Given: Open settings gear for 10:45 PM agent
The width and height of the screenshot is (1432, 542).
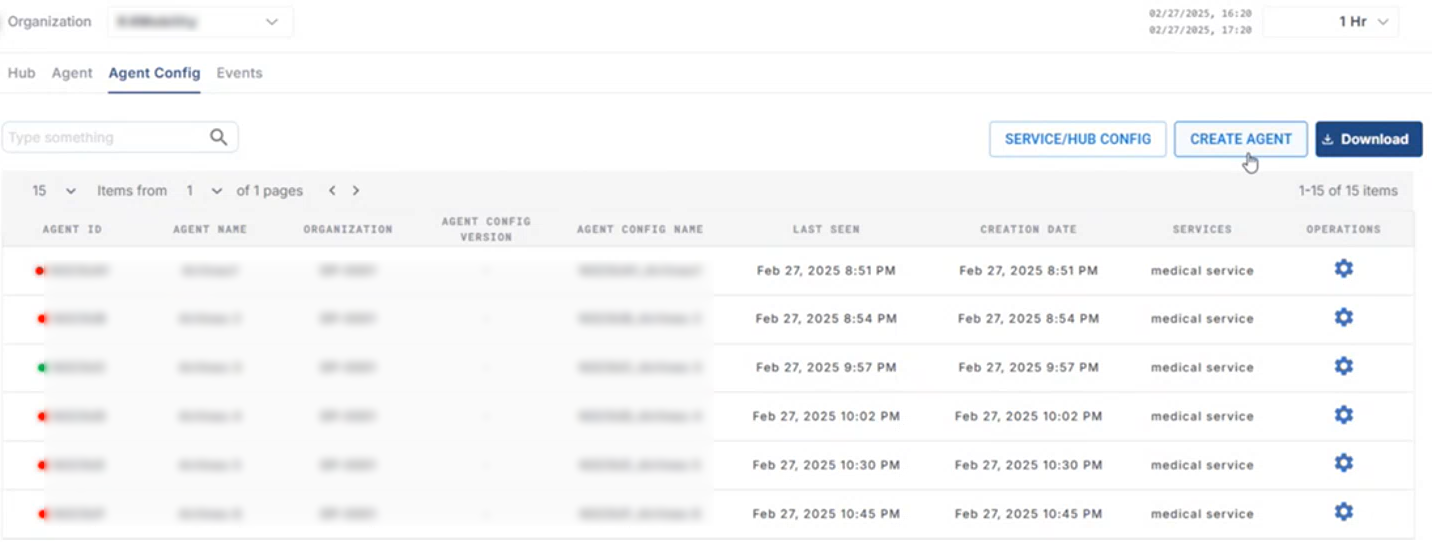Looking at the screenshot, I should pos(1343,512).
